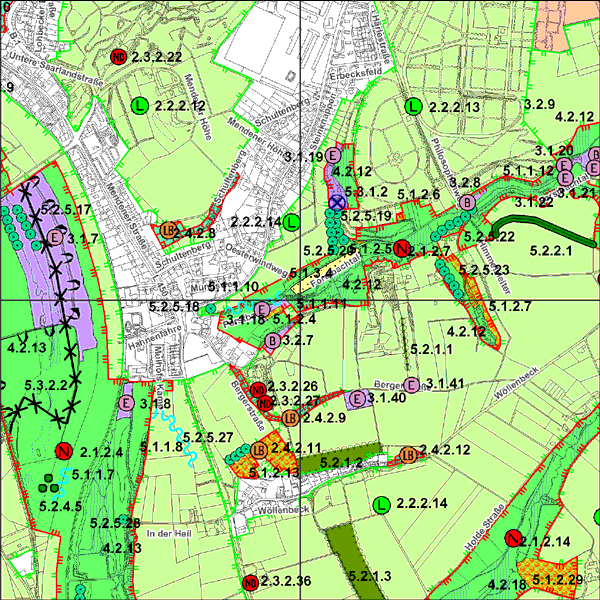Click the street name Härlestraße

[382, 39]
